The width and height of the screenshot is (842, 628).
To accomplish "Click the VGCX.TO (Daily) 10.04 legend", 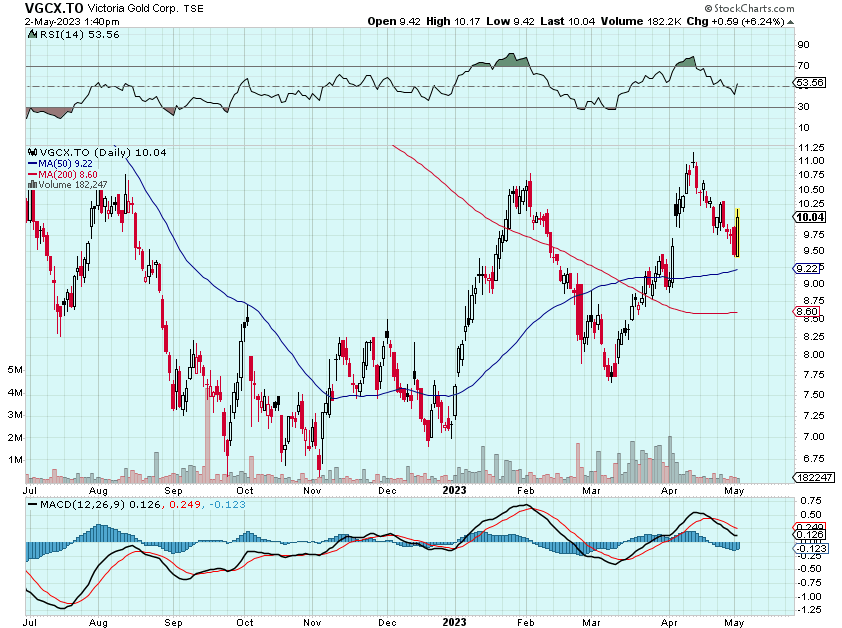I will point(103,153).
